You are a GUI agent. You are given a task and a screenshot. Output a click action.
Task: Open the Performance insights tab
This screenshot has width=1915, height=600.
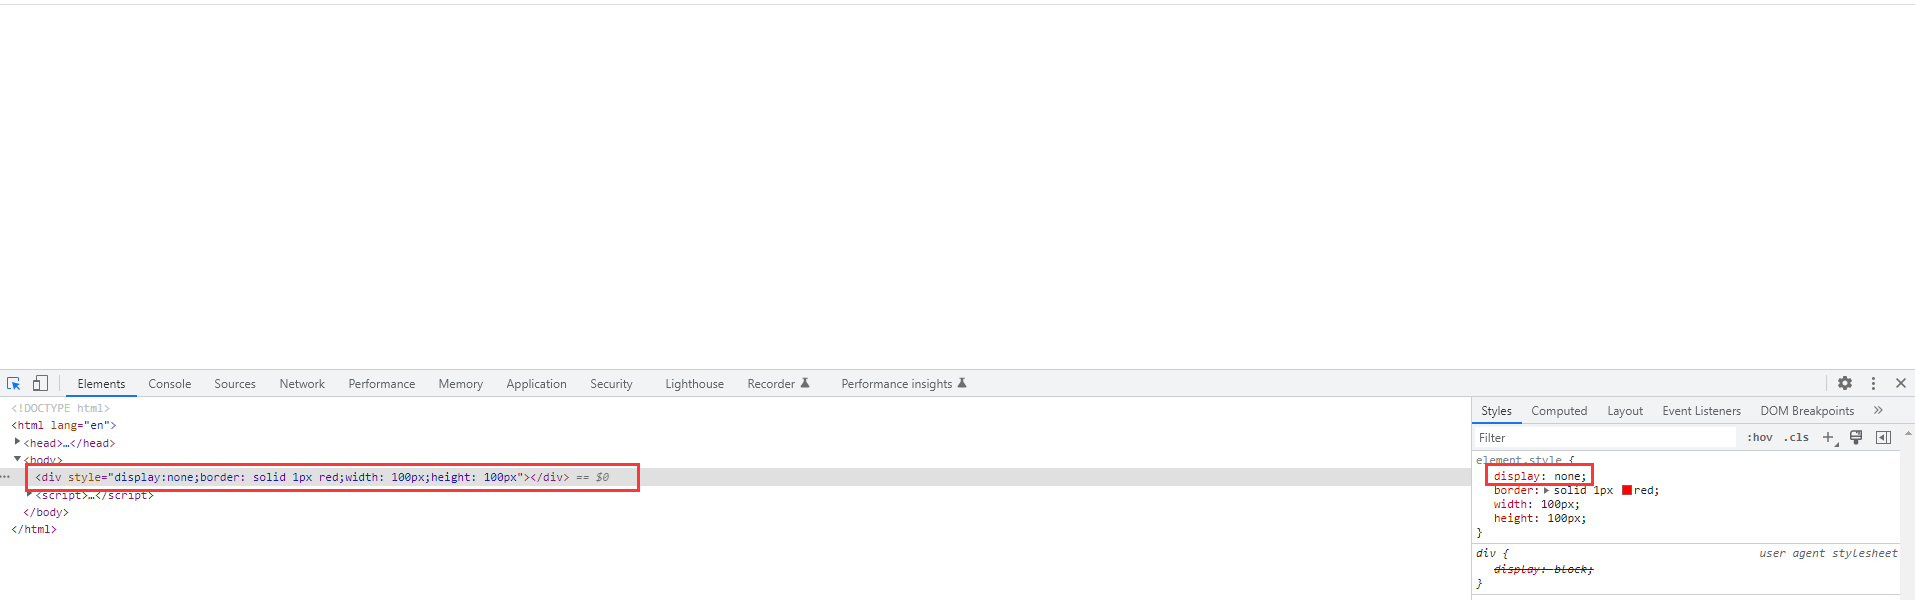point(903,384)
